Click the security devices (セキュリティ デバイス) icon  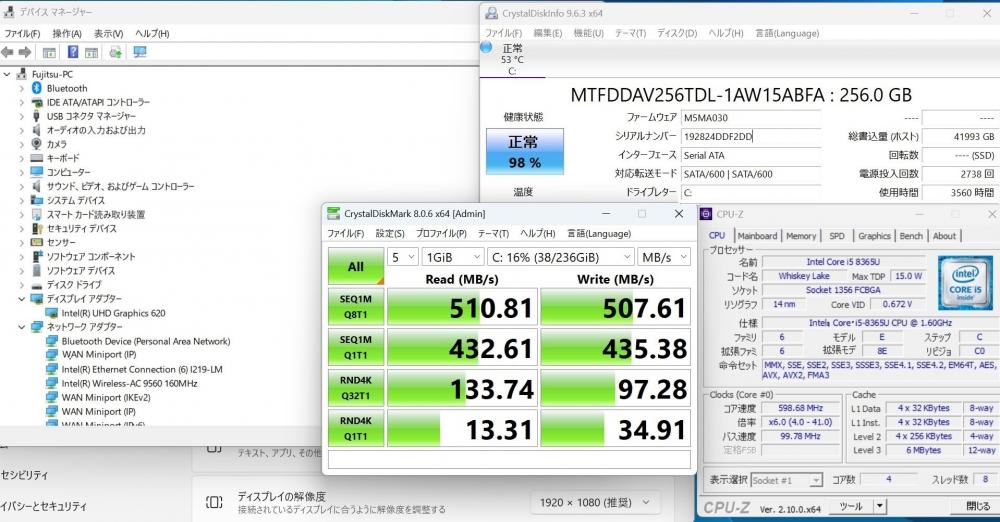[37, 228]
